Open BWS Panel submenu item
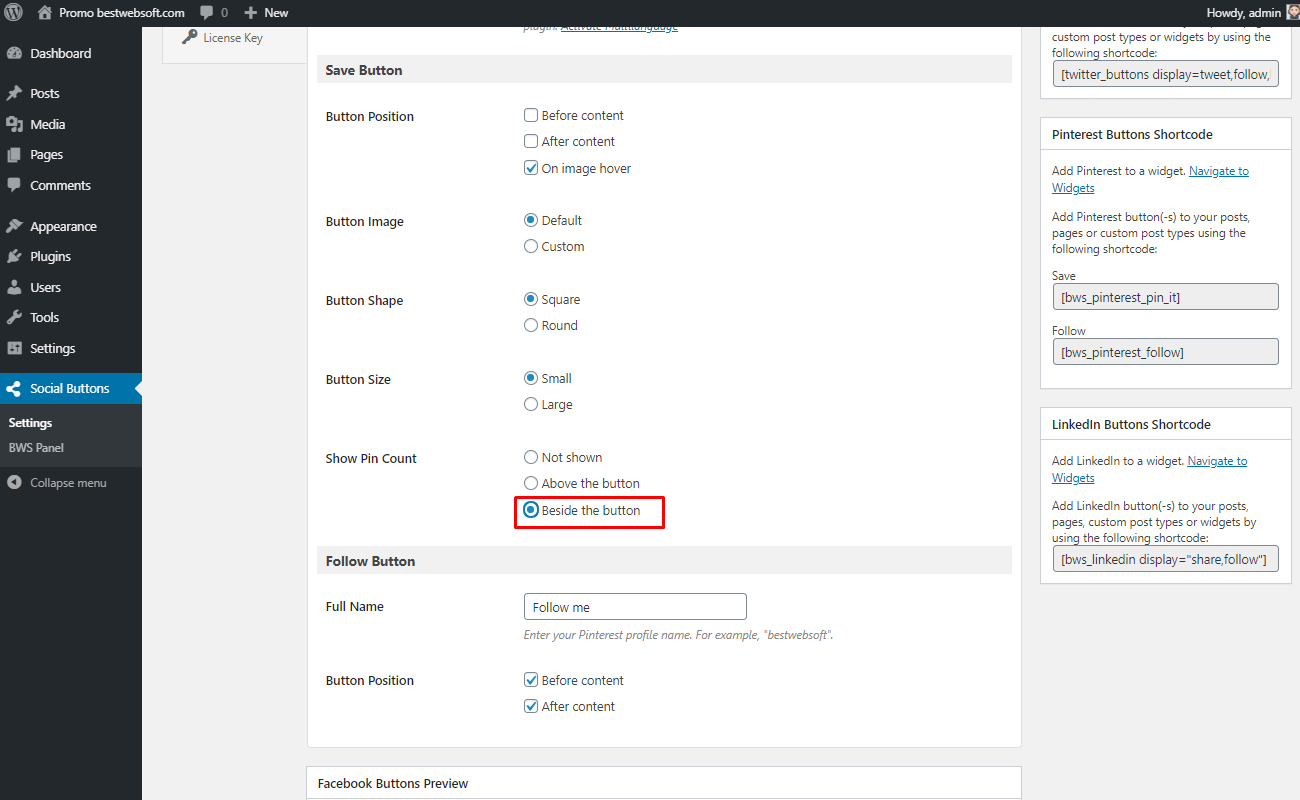The height and width of the screenshot is (800, 1300). pyautogui.click(x=36, y=448)
